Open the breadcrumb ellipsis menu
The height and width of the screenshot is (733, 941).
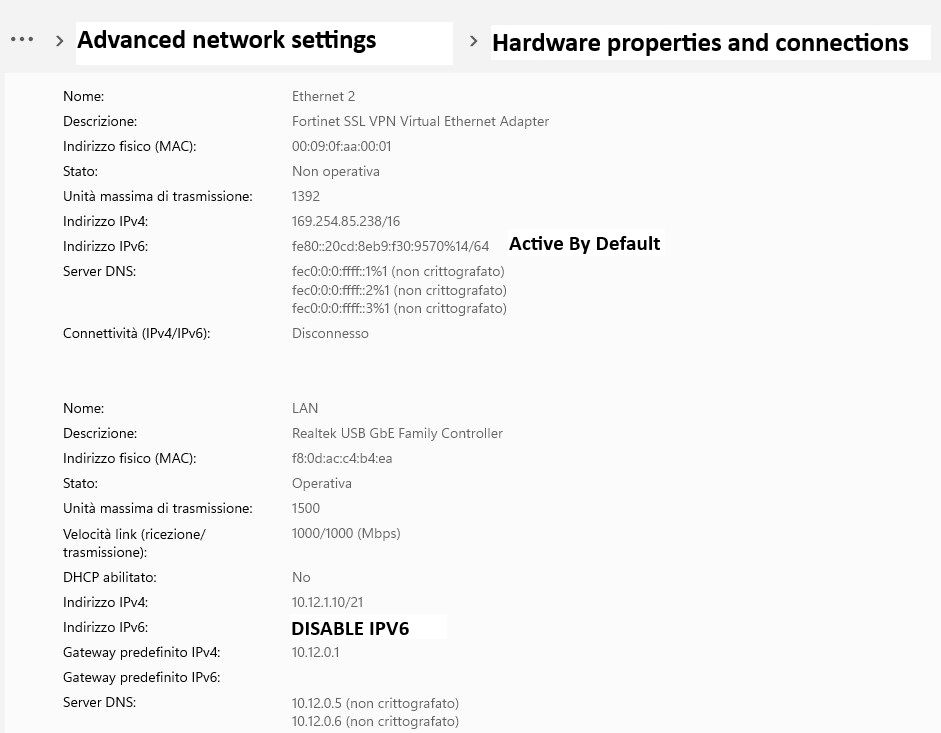click(22, 40)
